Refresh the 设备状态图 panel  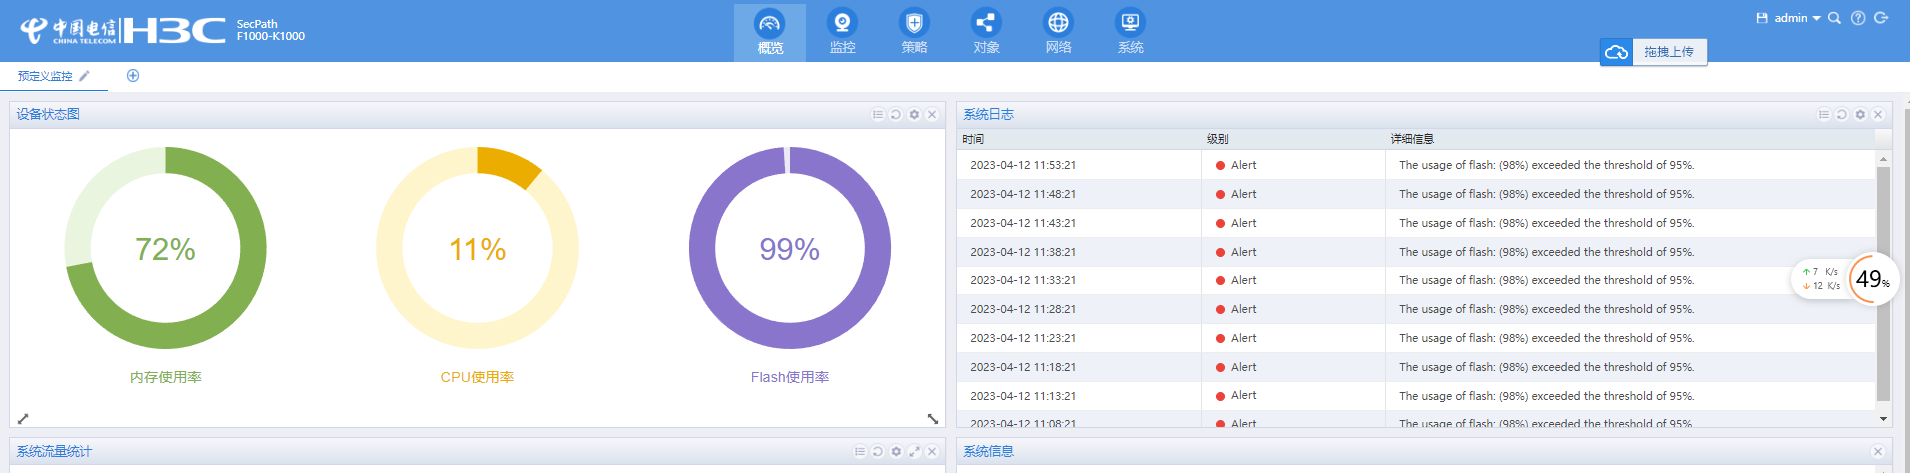[x=896, y=115]
